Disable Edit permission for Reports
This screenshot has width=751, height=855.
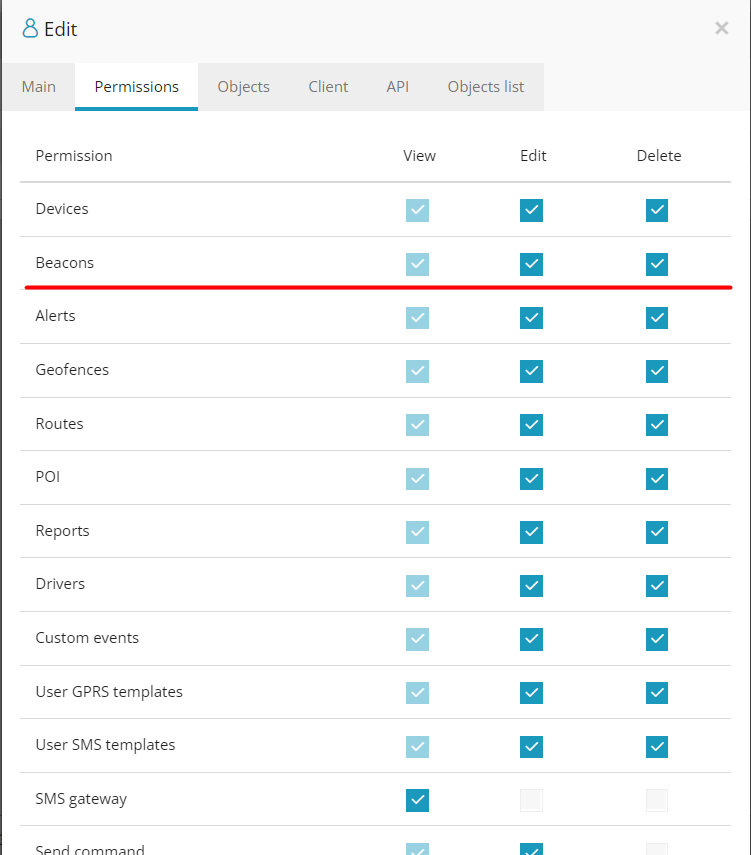point(531,532)
